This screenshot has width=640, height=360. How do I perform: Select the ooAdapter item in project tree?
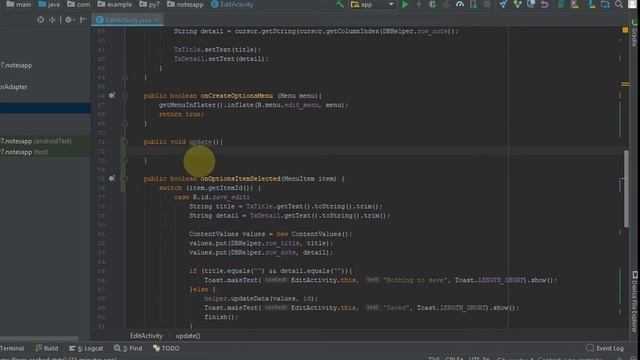click(x=14, y=87)
